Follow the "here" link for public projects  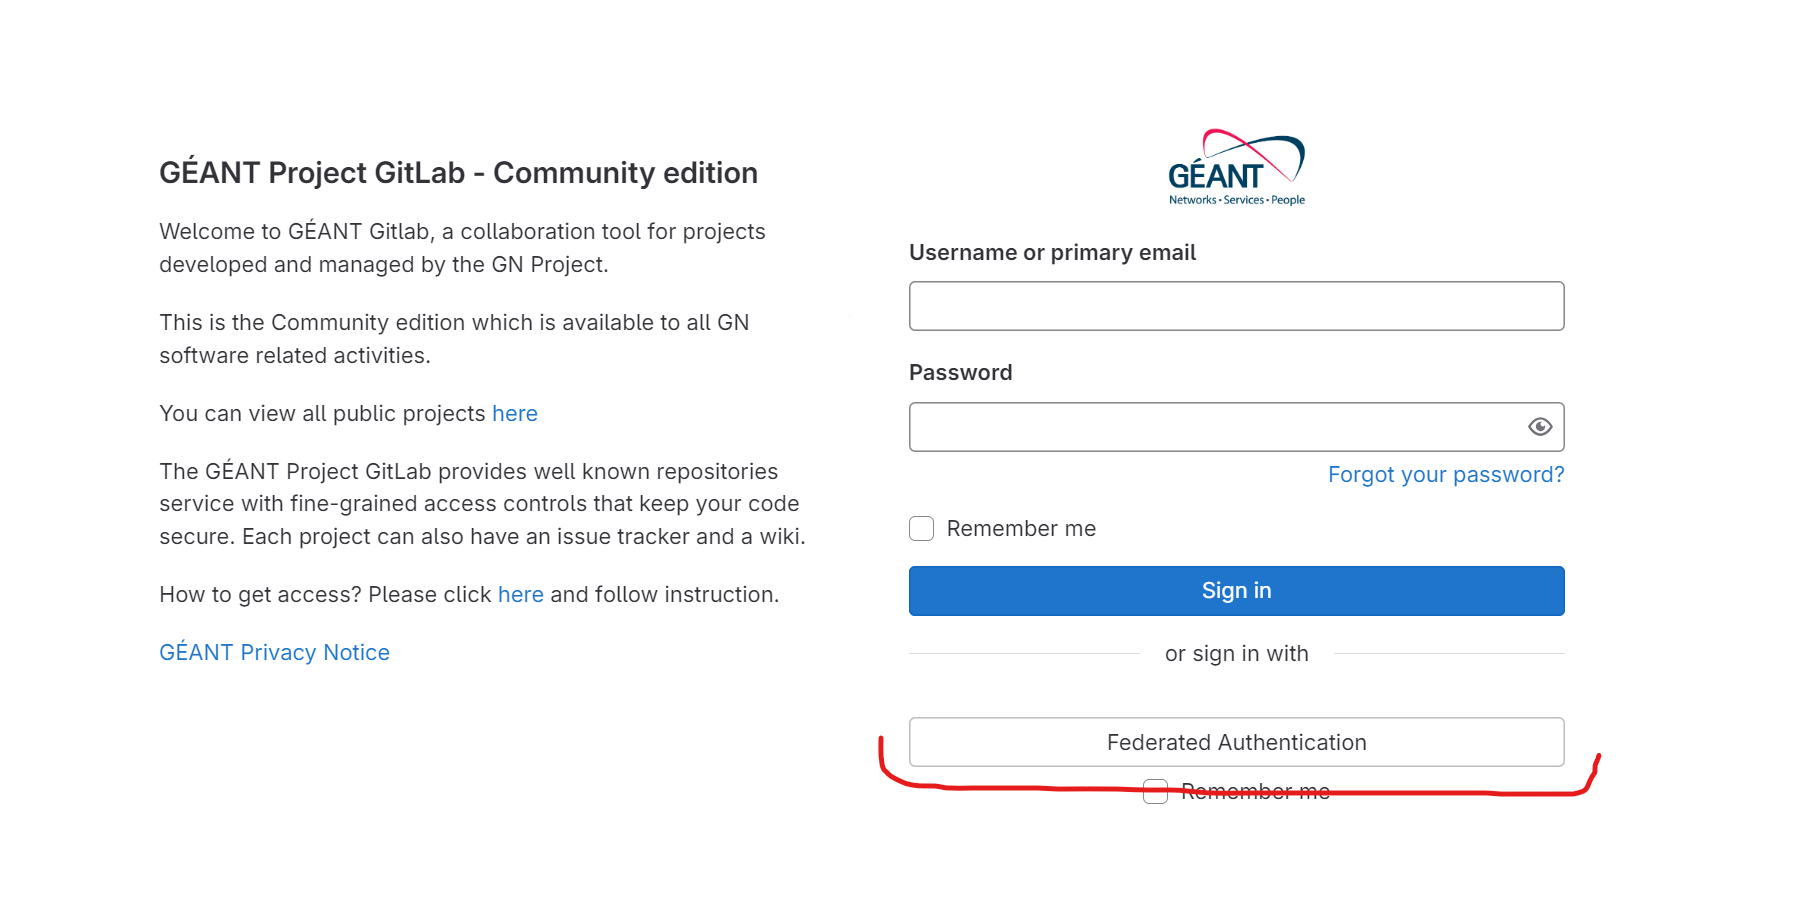coord(514,414)
